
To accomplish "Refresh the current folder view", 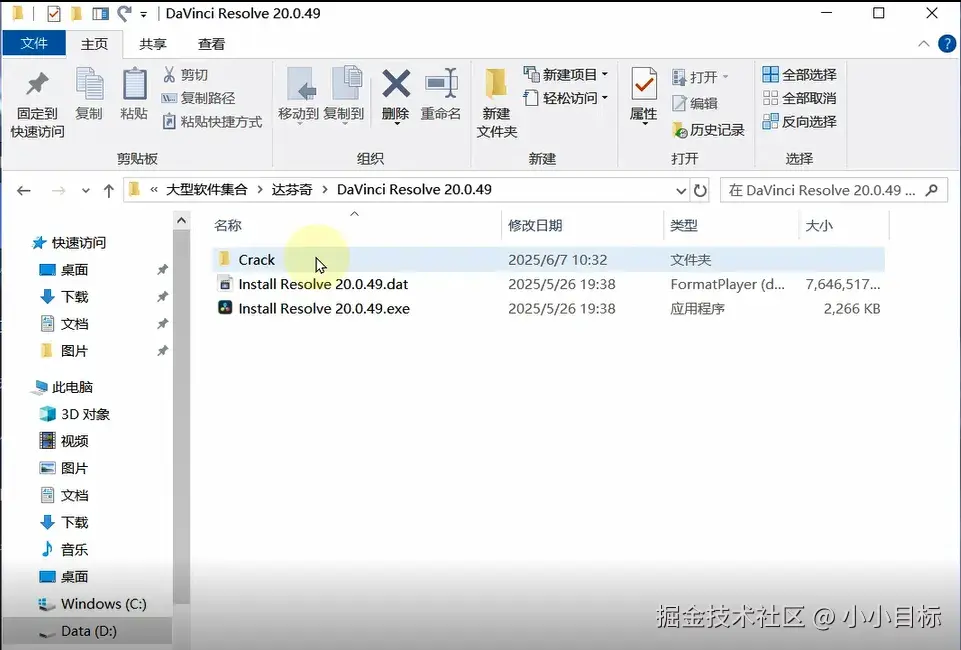I will tap(700, 191).
